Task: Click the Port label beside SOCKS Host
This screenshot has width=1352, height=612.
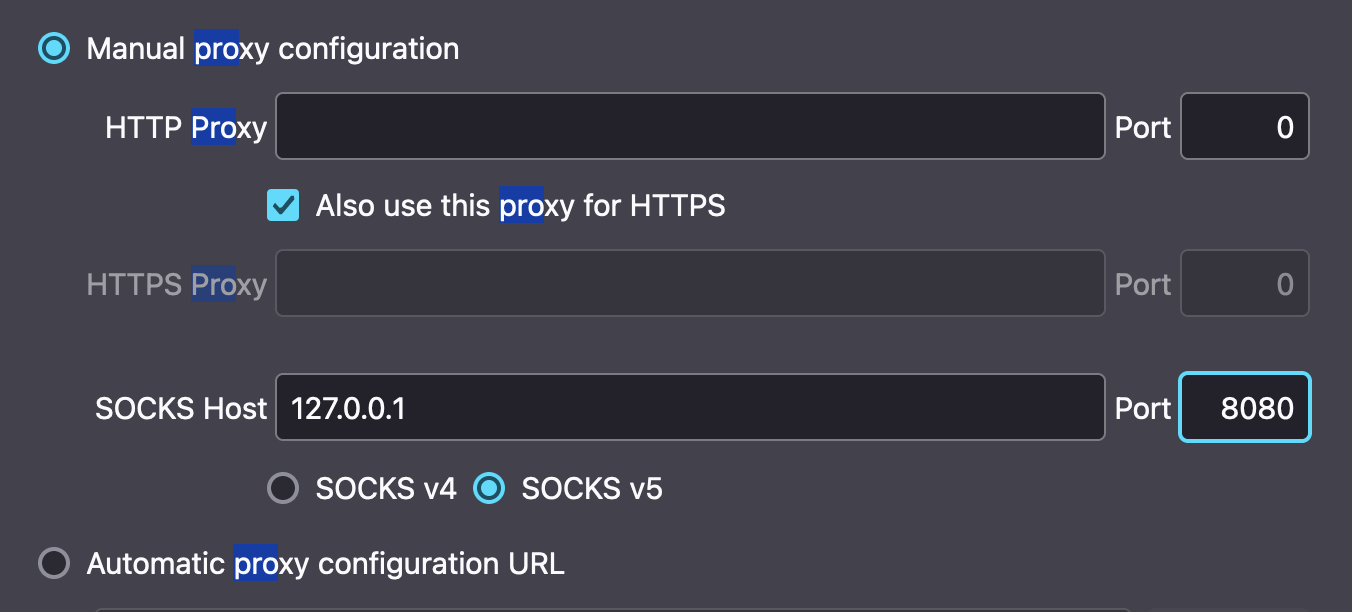Action: click(1143, 408)
